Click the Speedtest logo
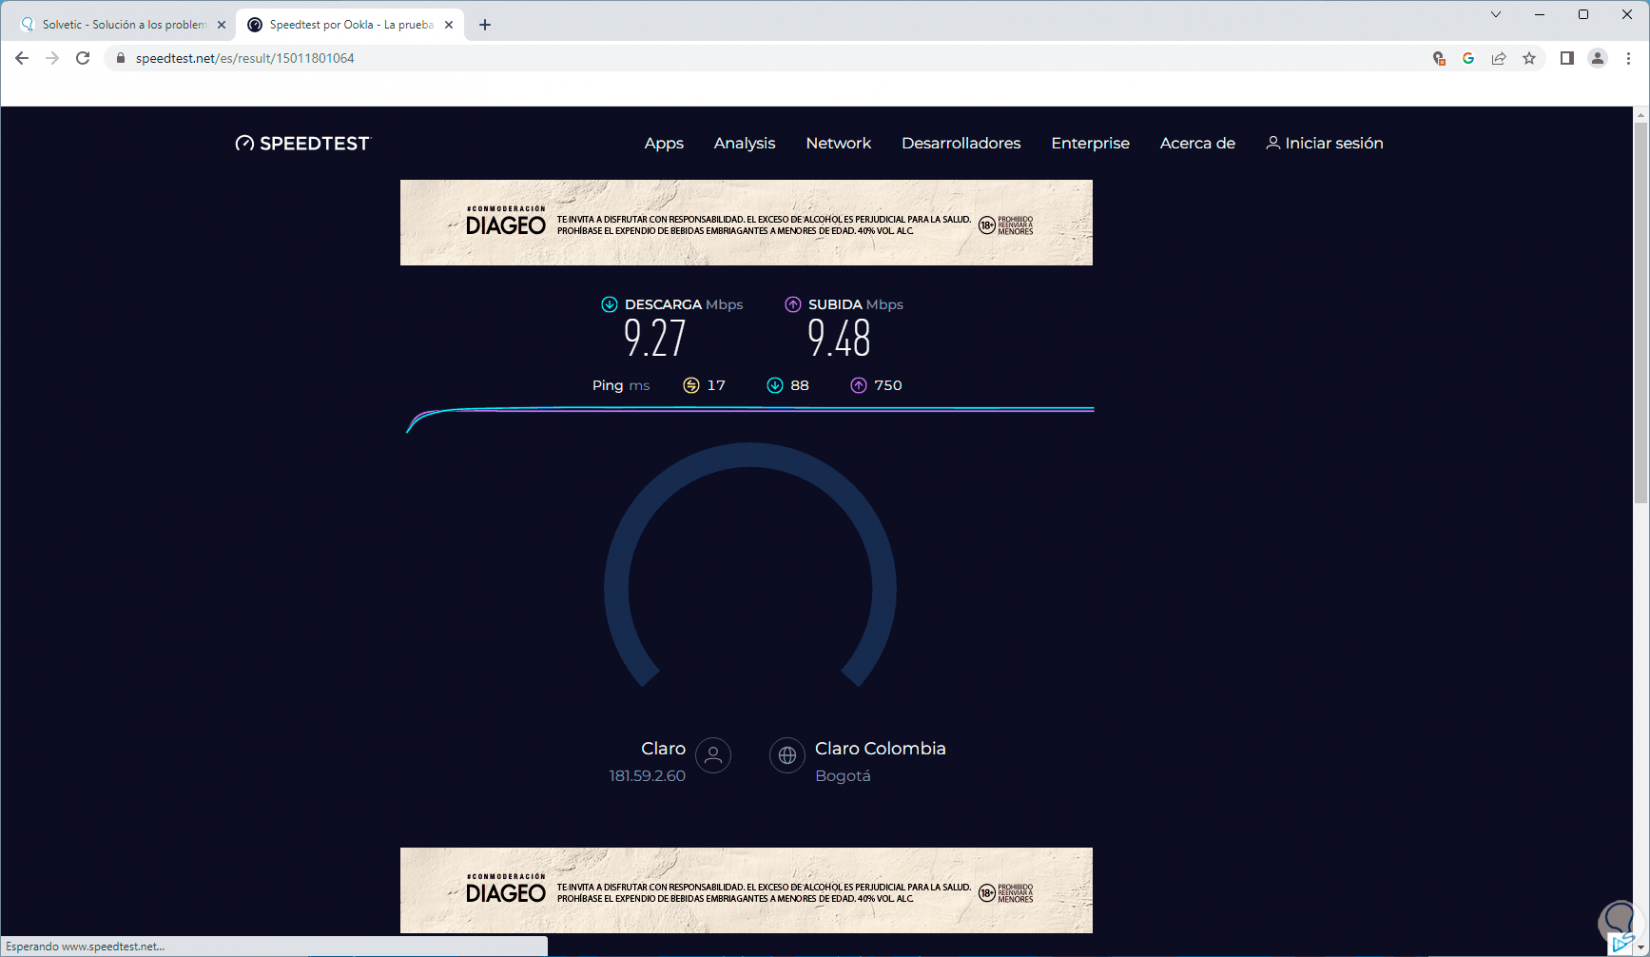Image resolution: width=1650 pixels, height=957 pixels. pos(302,143)
